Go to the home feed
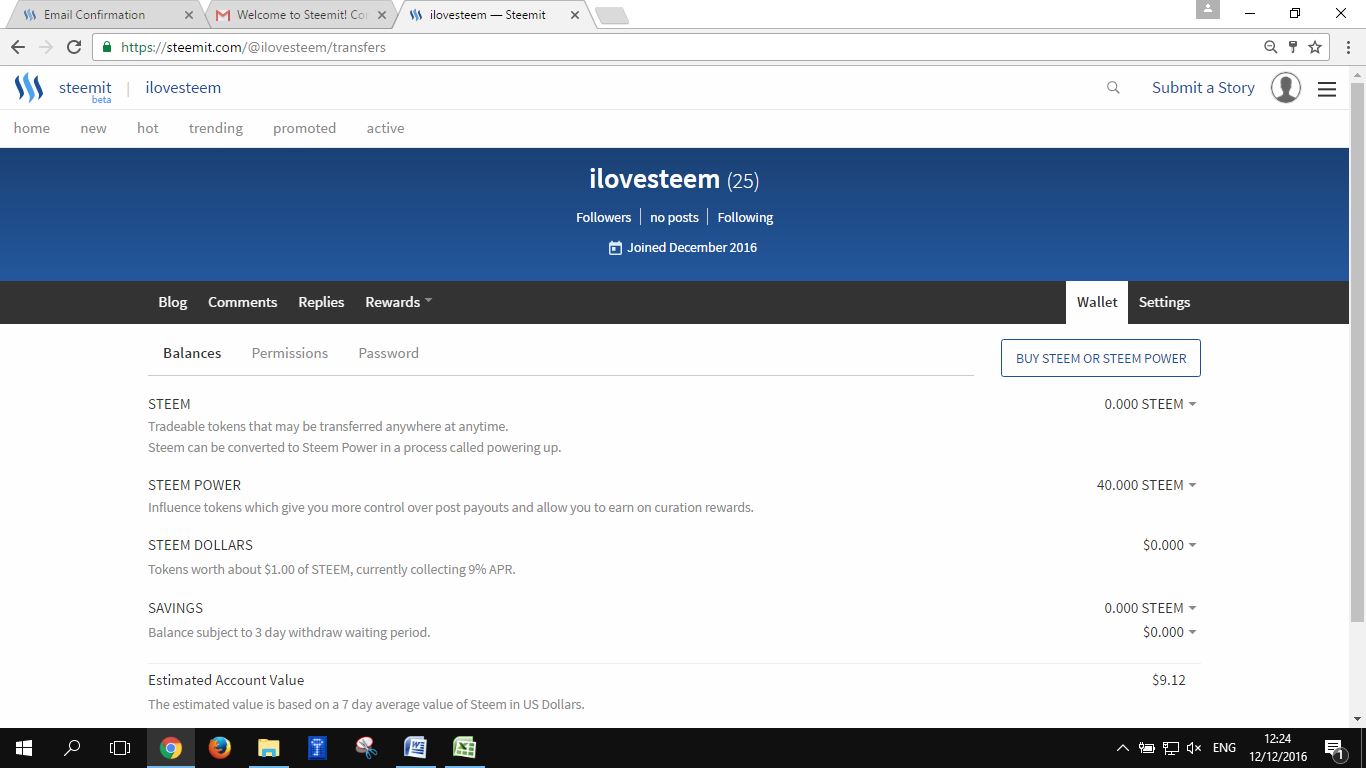This screenshot has width=1366, height=768. click(x=32, y=128)
